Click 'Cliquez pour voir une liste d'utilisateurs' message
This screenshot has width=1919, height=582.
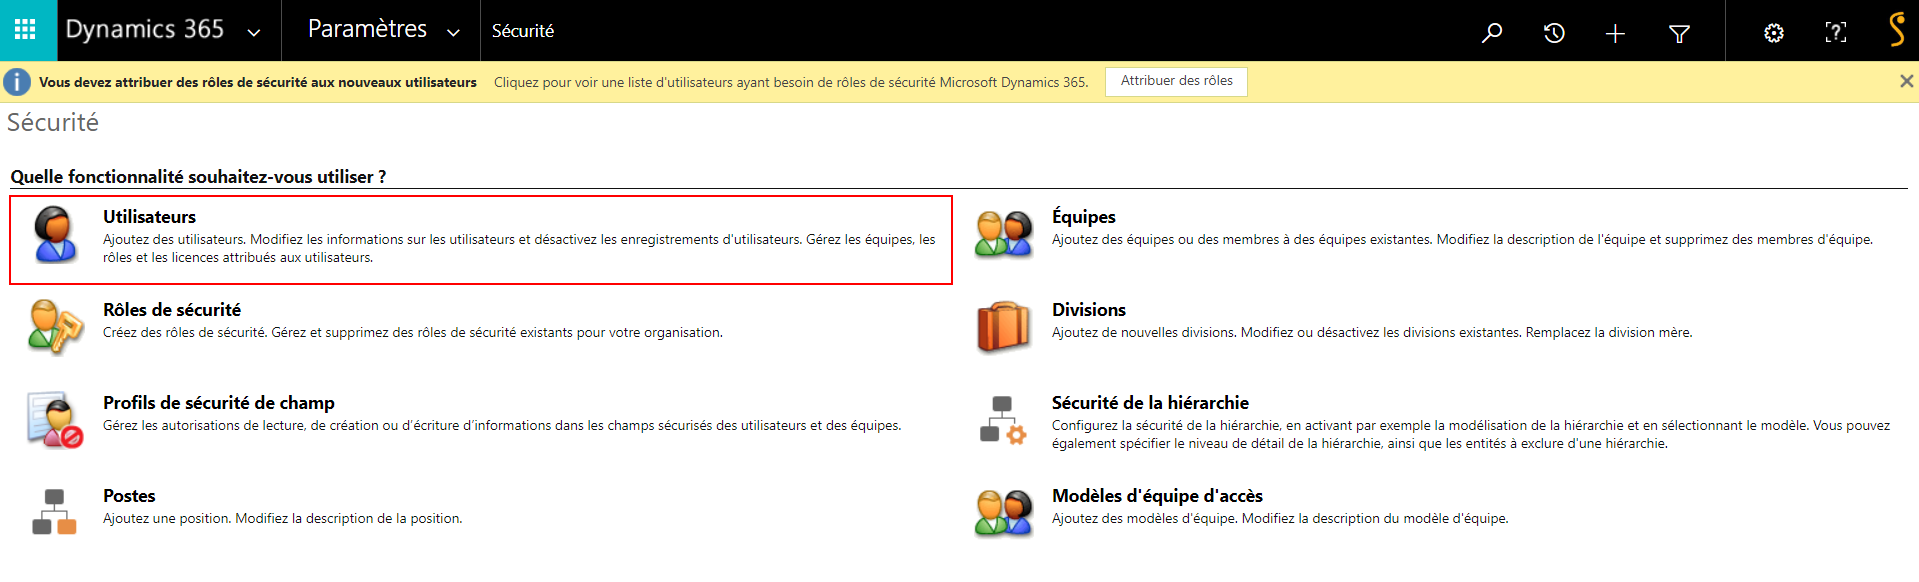coord(791,82)
